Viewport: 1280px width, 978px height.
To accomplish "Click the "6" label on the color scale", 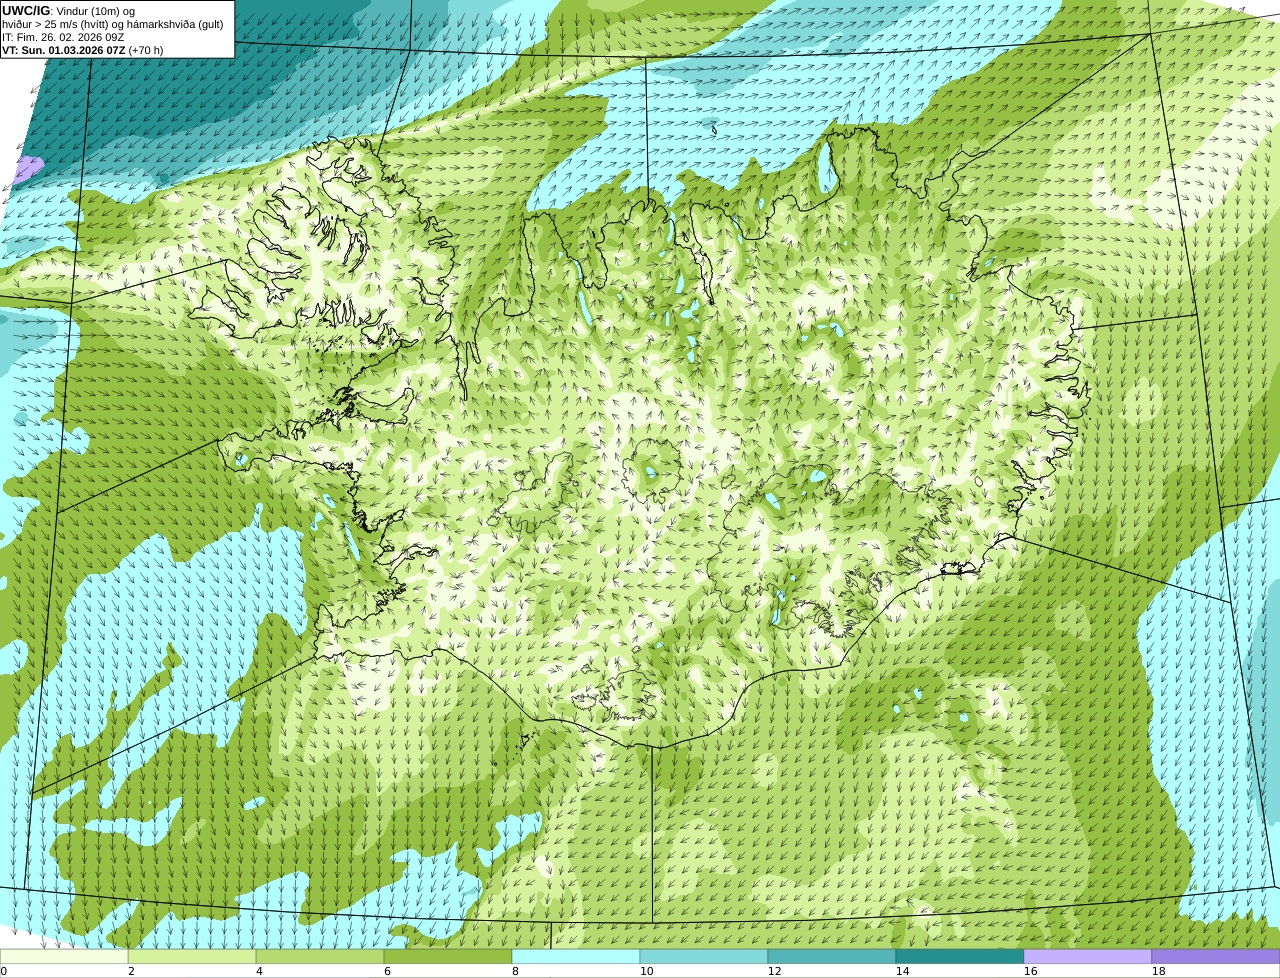I will (x=387, y=971).
